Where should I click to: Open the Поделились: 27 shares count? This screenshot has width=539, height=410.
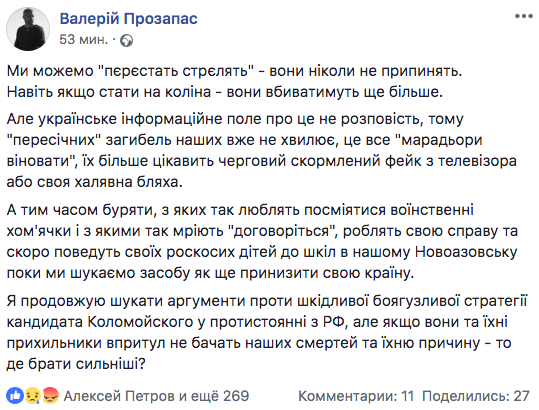pos(476,396)
